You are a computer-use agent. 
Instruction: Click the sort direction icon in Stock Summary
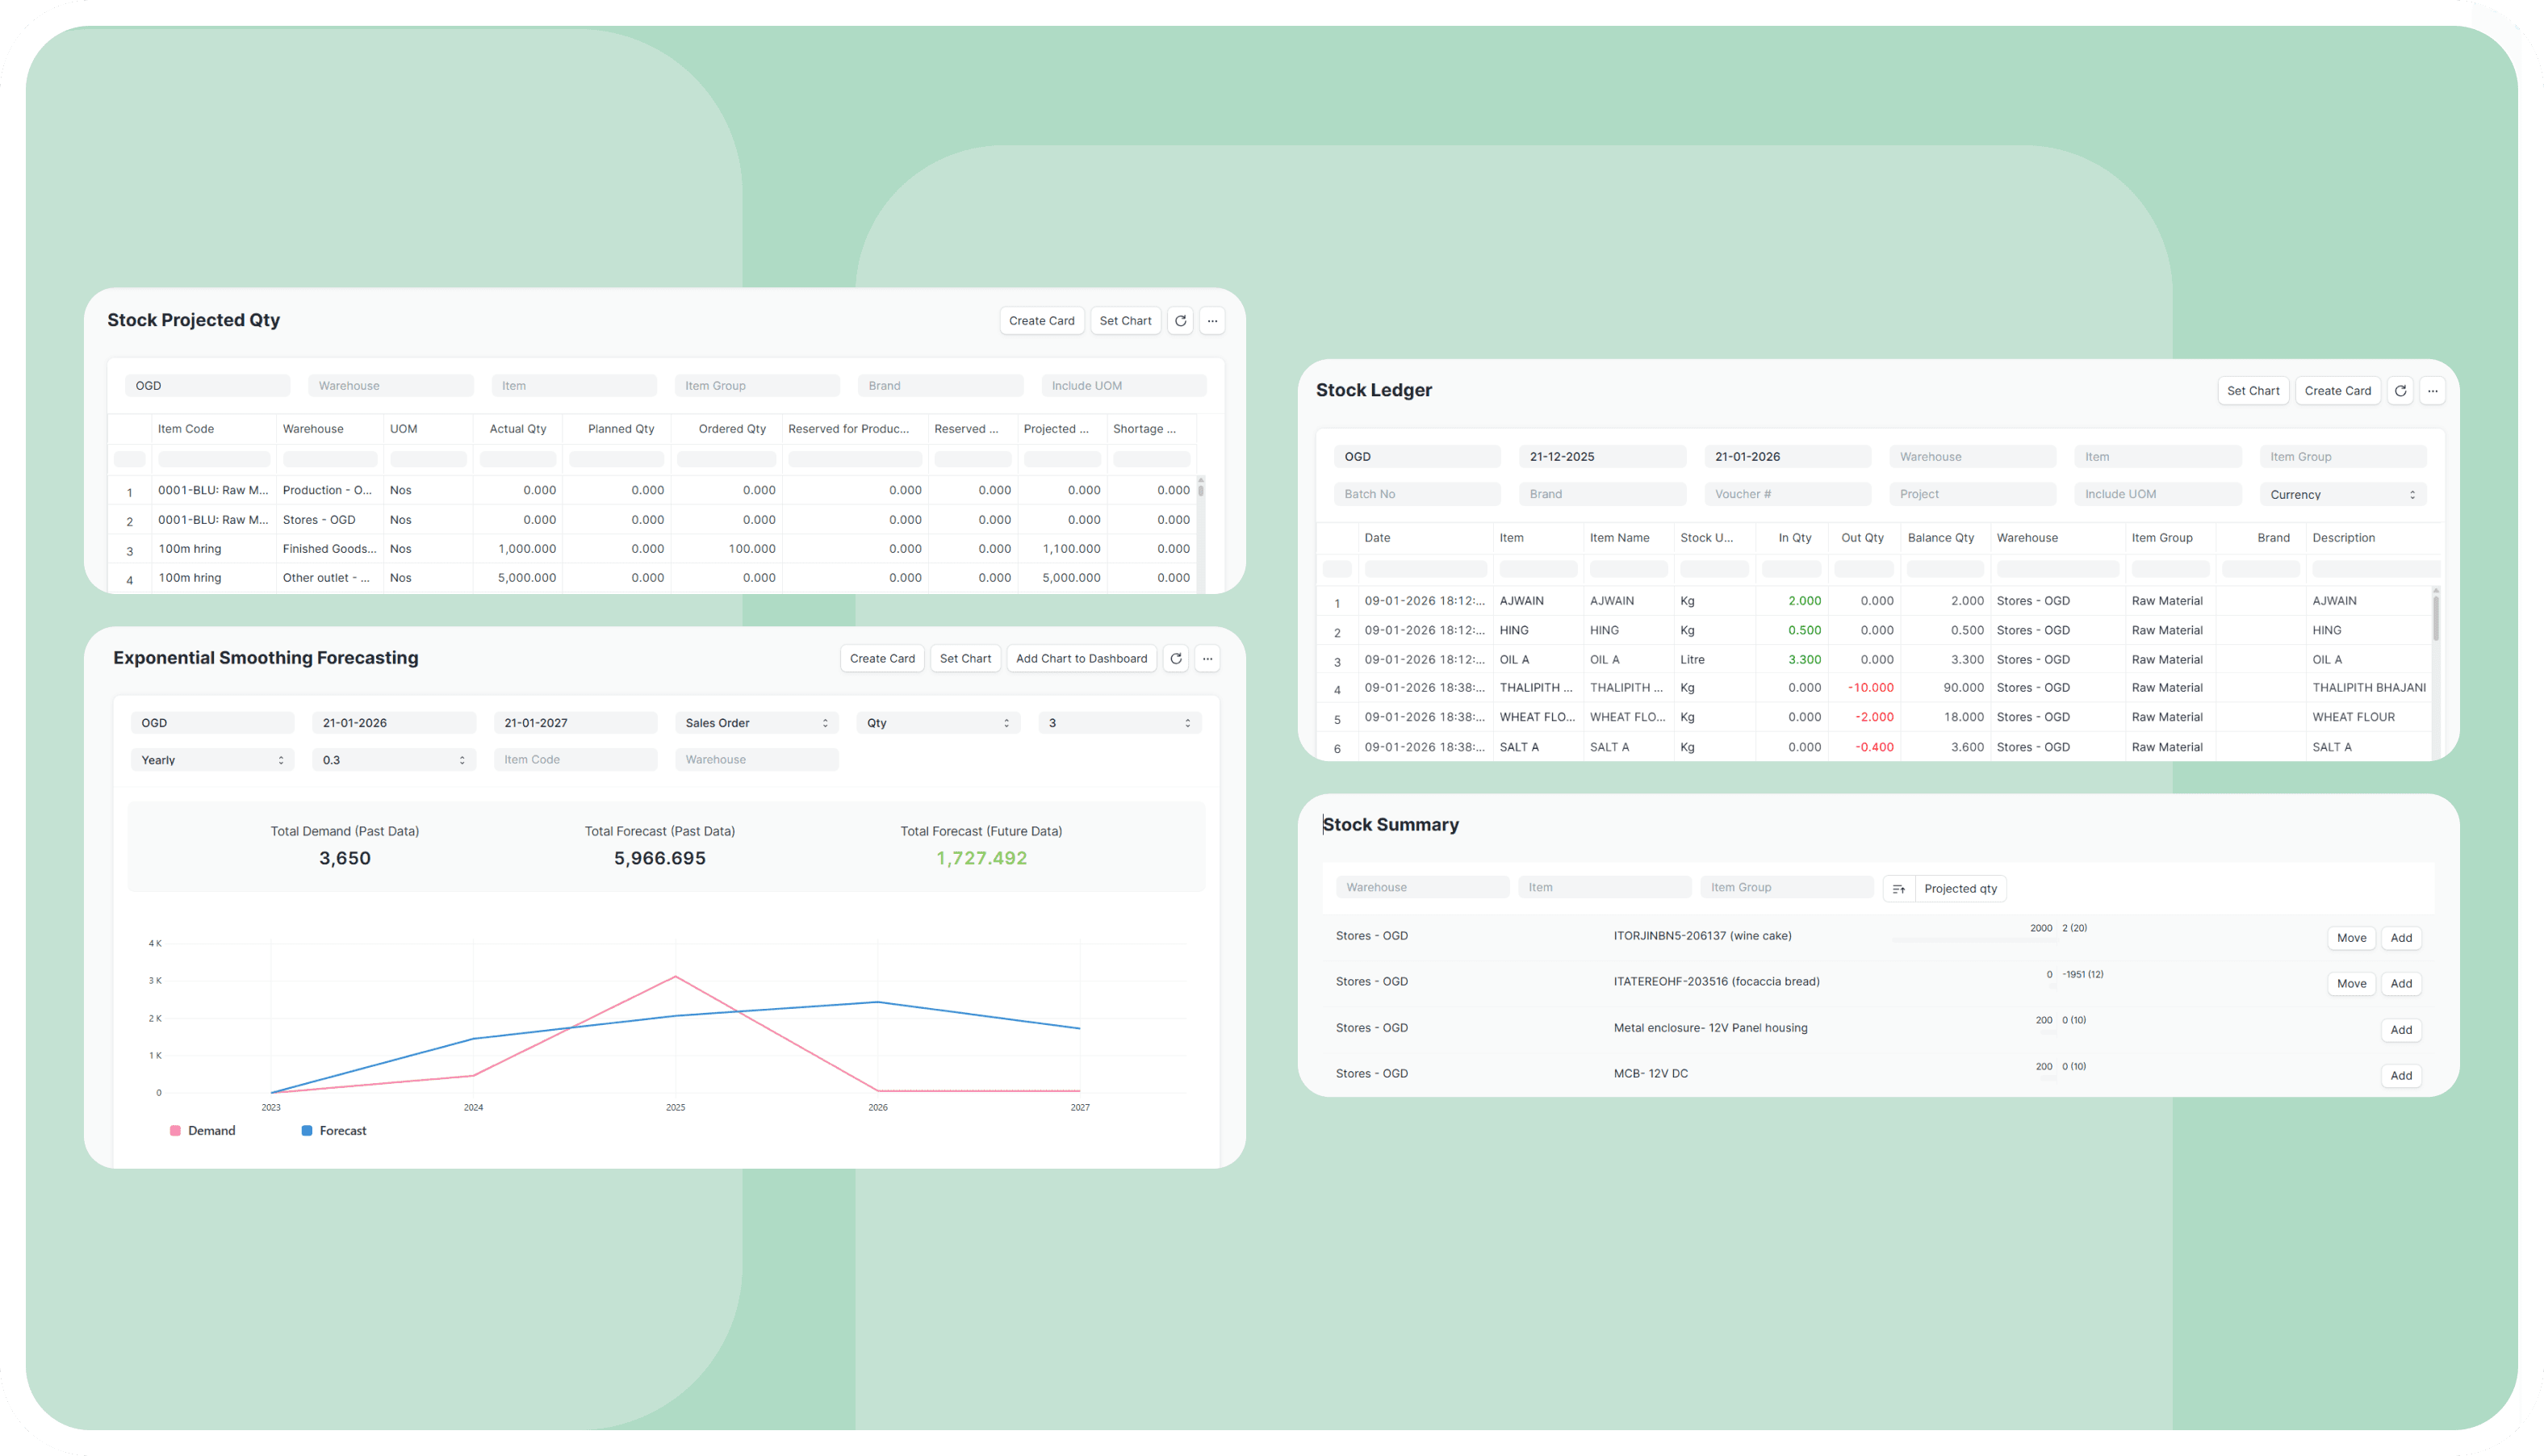click(1898, 888)
